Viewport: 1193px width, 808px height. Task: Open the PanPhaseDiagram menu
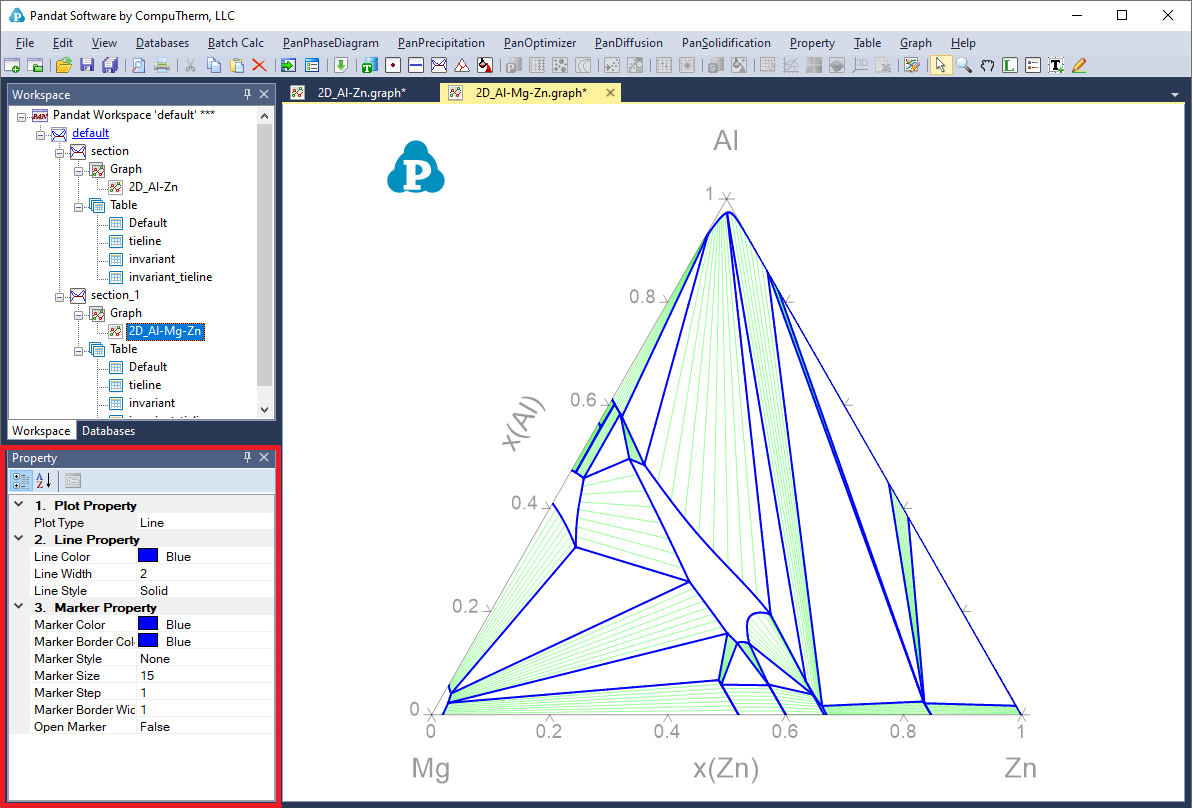pyautogui.click(x=330, y=43)
